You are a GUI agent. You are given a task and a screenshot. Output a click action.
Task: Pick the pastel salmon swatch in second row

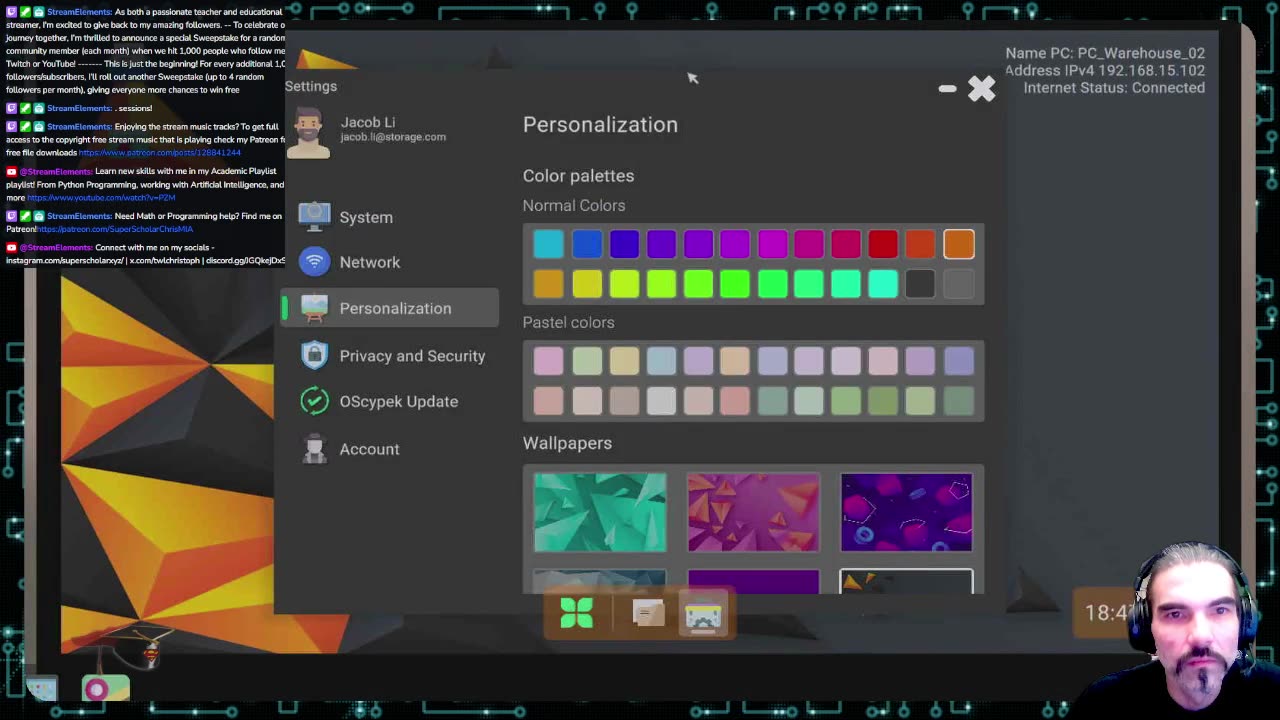coord(735,401)
